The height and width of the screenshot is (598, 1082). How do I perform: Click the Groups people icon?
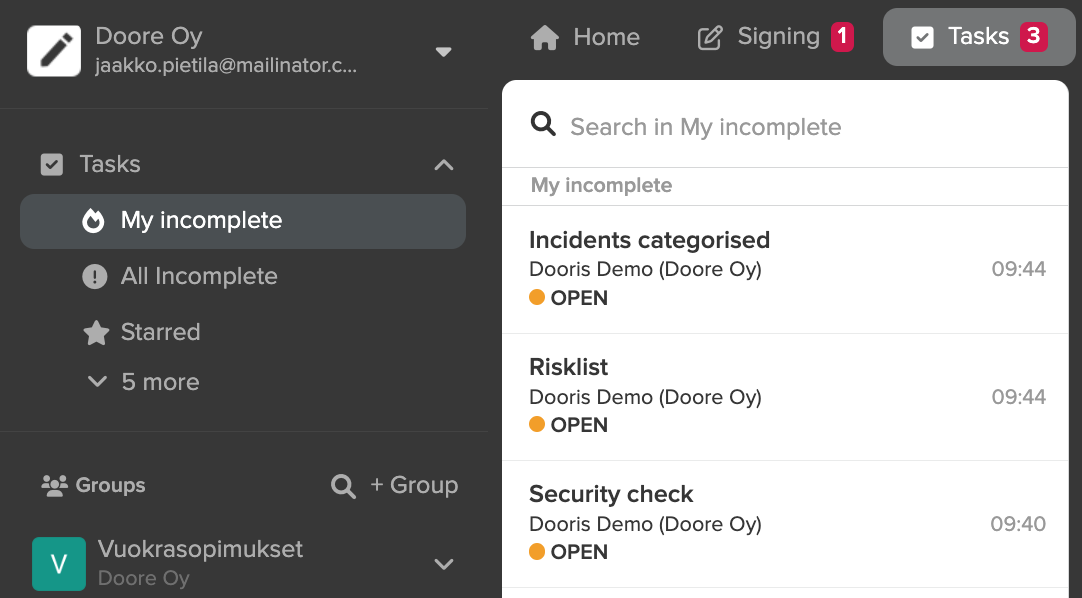pyautogui.click(x=55, y=486)
